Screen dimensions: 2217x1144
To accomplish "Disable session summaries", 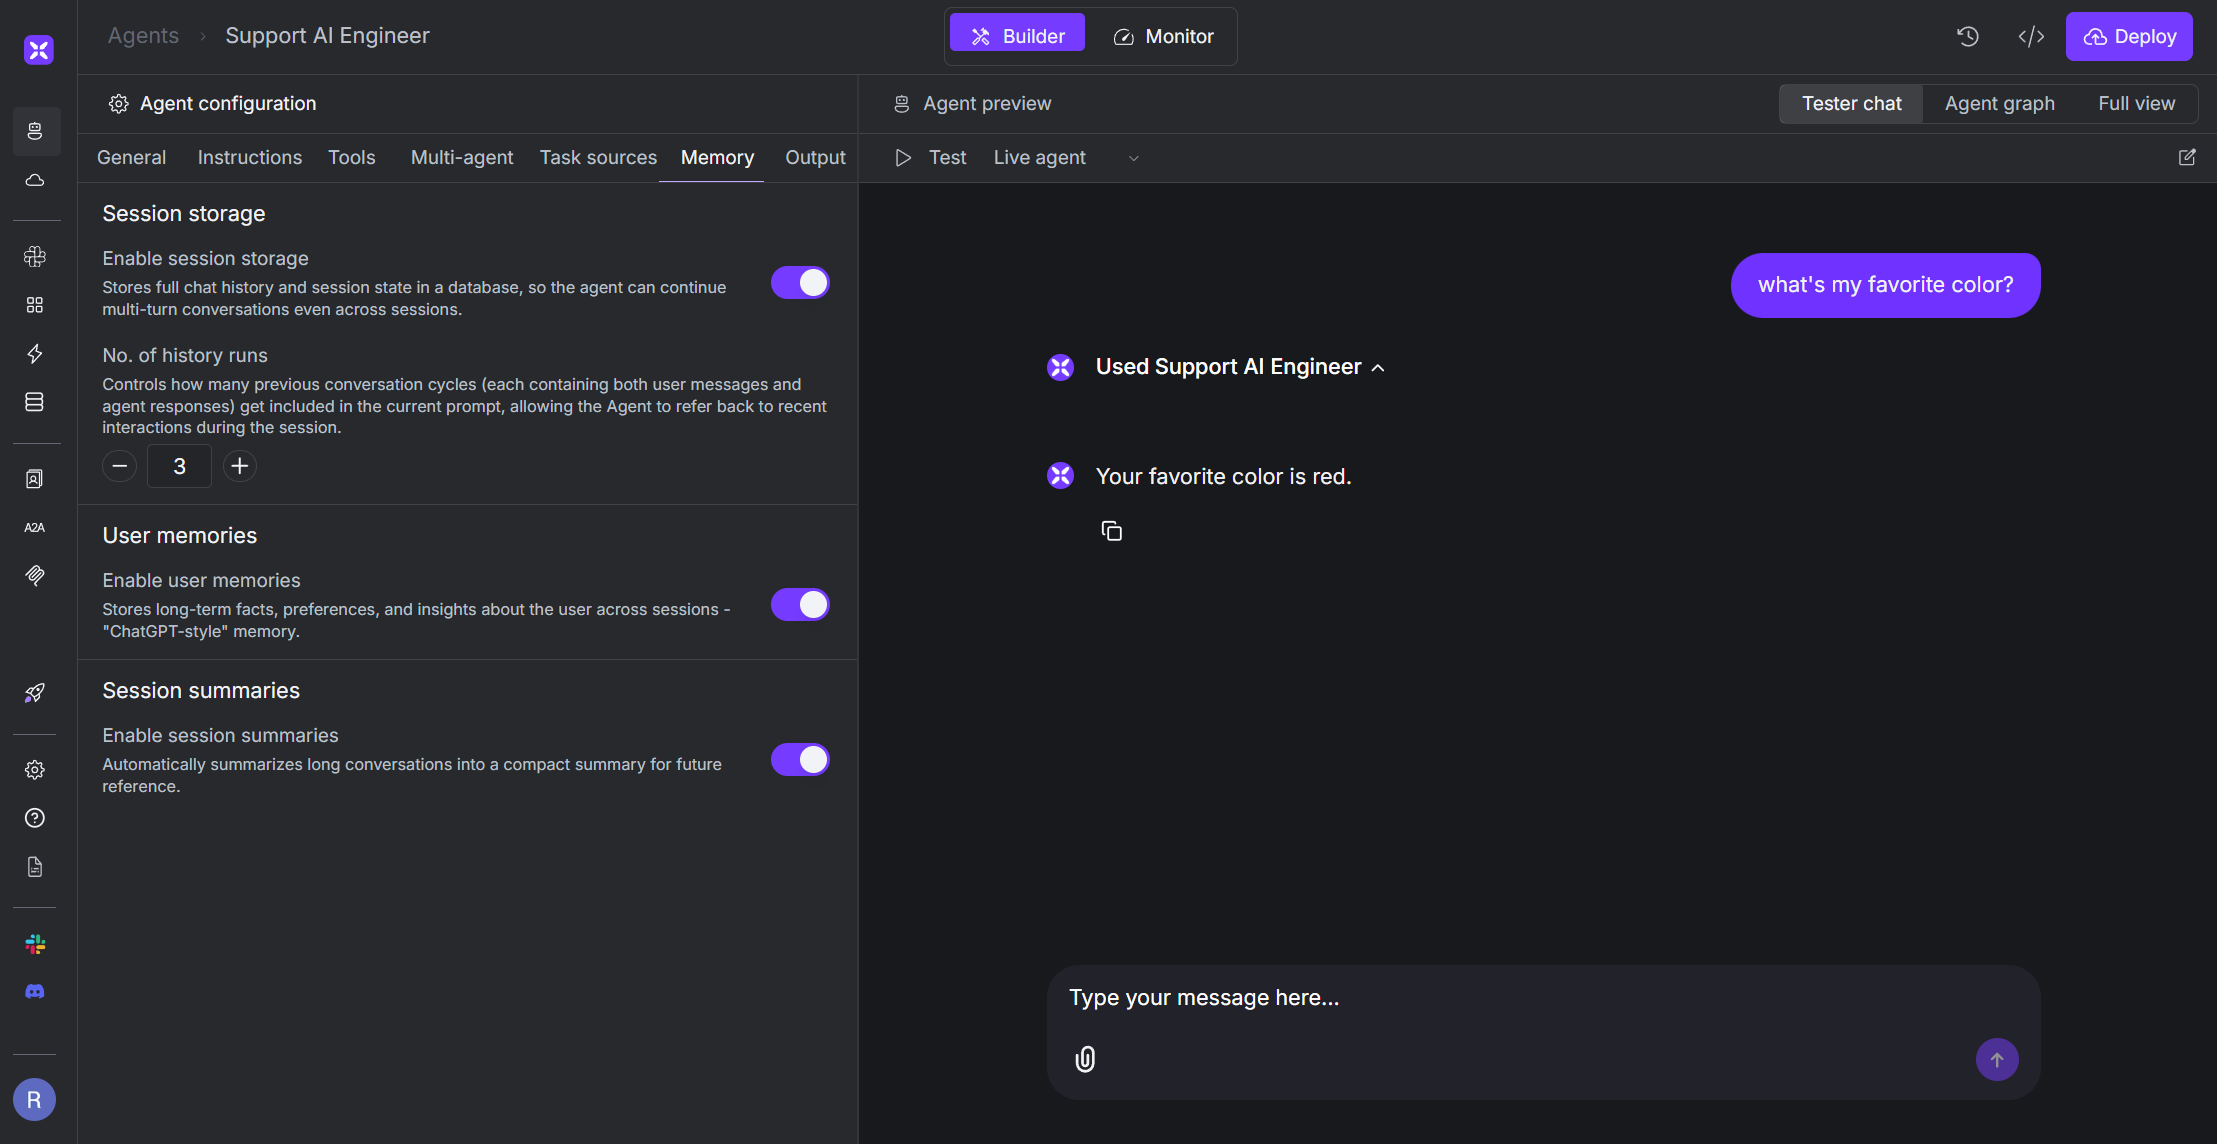I will click(800, 759).
